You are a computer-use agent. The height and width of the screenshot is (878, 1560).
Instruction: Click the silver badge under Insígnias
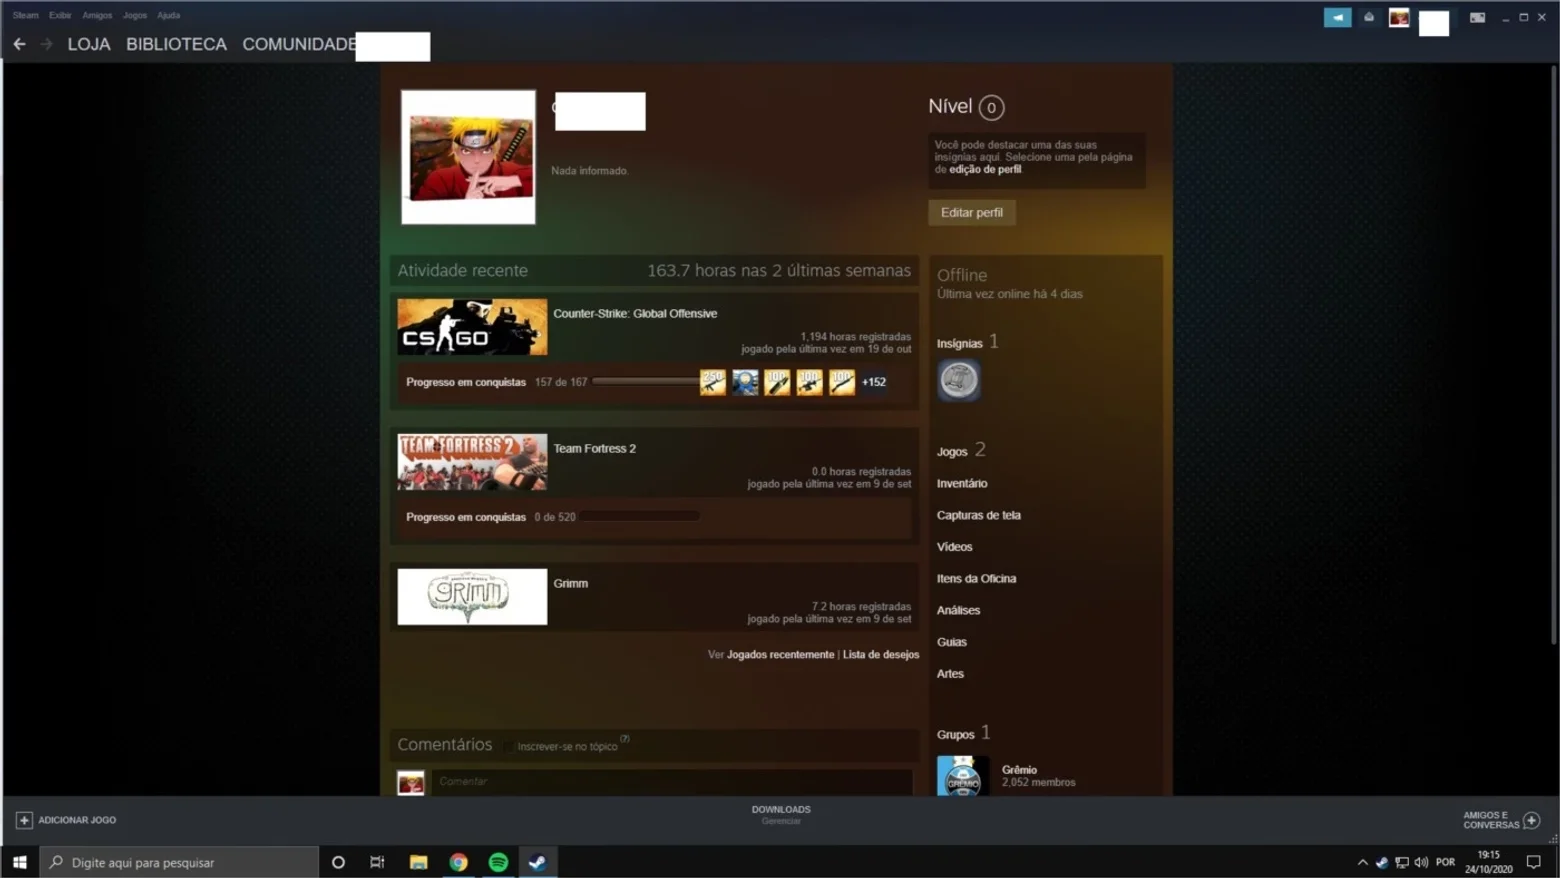point(958,380)
